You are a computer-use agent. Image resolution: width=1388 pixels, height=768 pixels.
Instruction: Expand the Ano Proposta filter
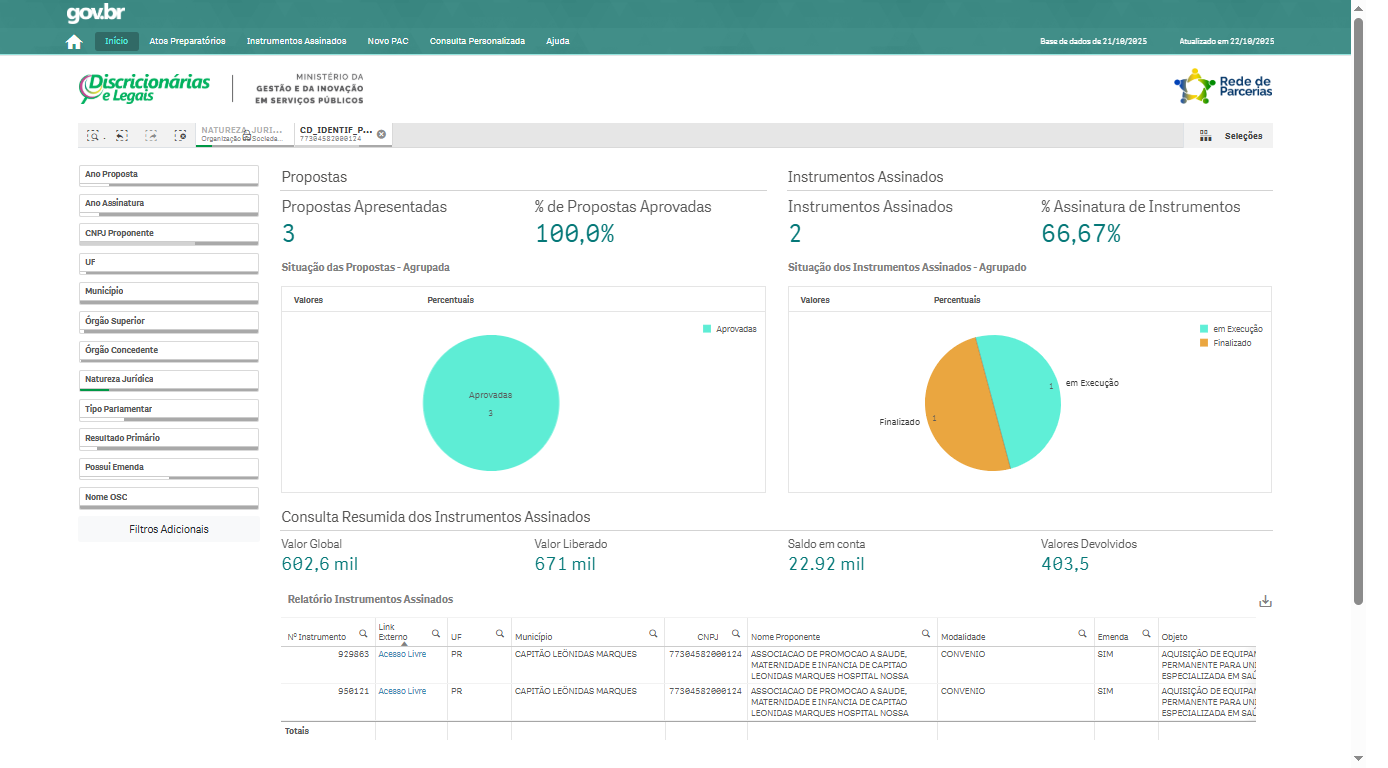[168, 175]
